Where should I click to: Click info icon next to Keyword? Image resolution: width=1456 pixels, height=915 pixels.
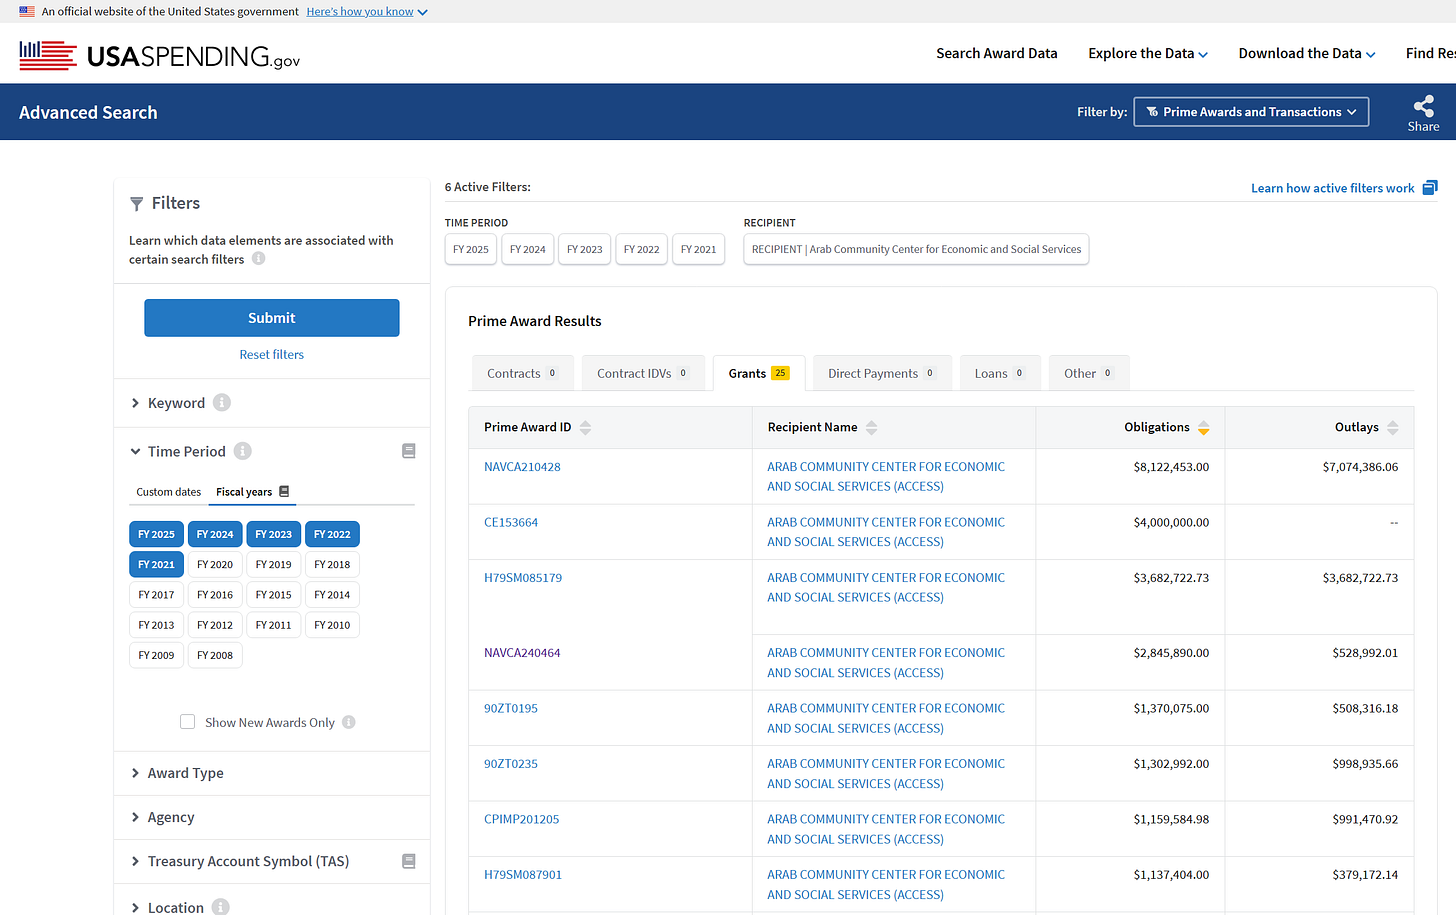222,402
